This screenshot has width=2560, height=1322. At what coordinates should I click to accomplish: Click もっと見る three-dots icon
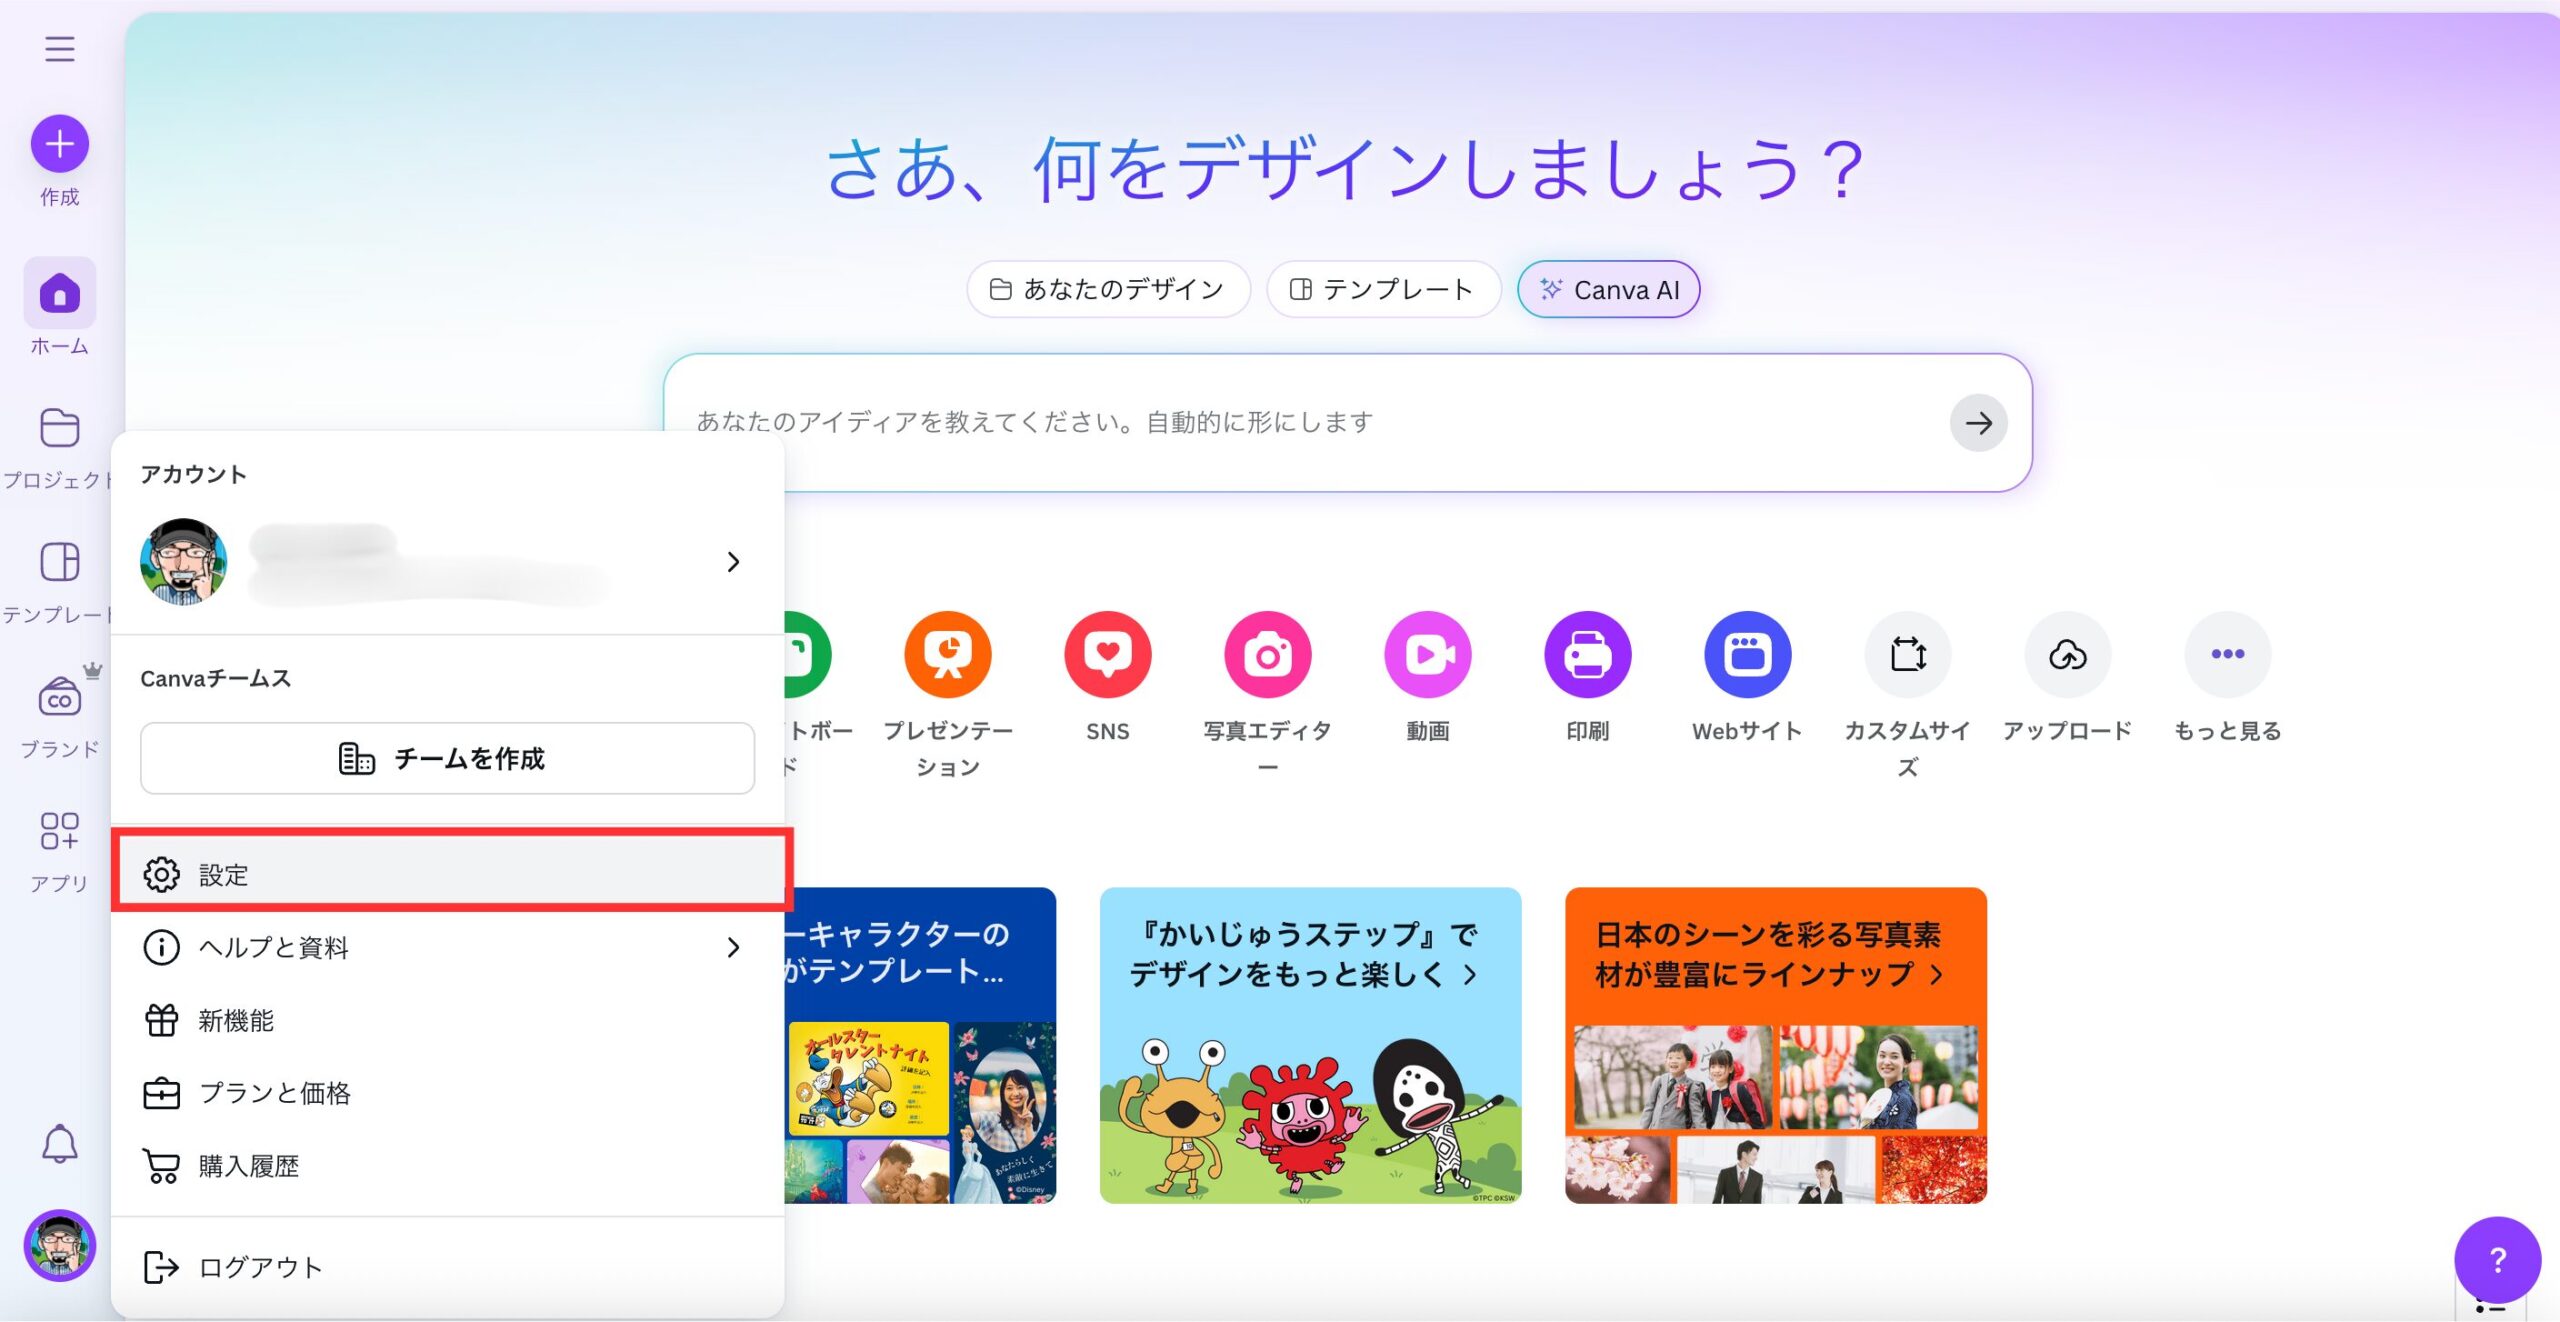[x=2227, y=654]
